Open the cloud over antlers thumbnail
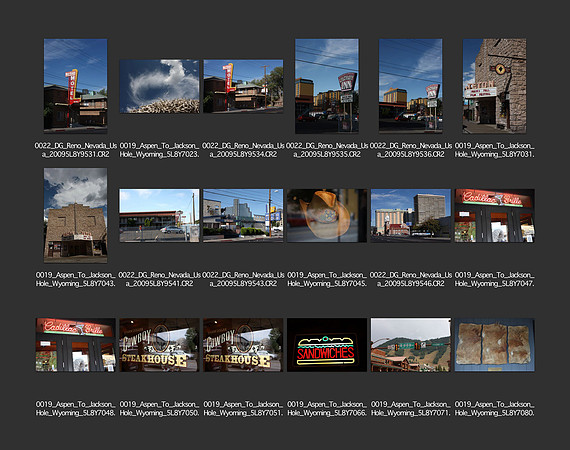 coord(159,86)
